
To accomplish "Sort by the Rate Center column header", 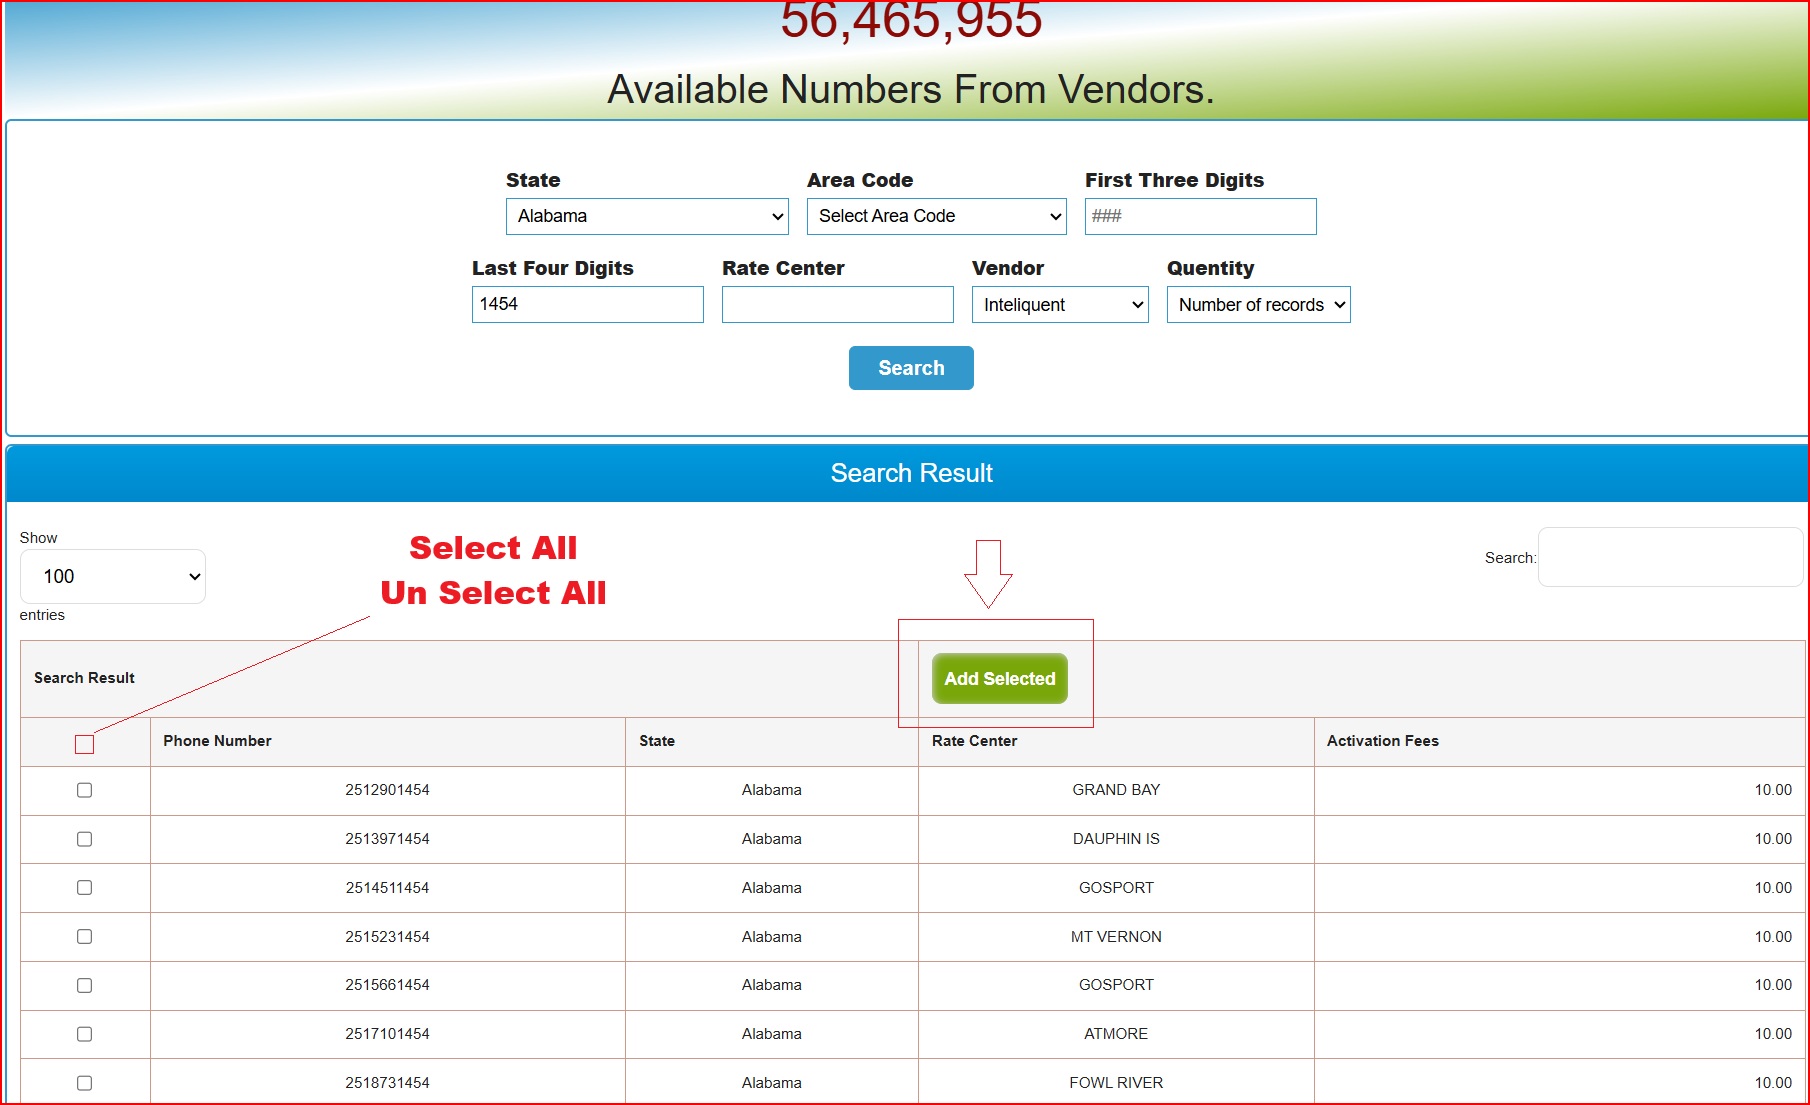I will (974, 741).
